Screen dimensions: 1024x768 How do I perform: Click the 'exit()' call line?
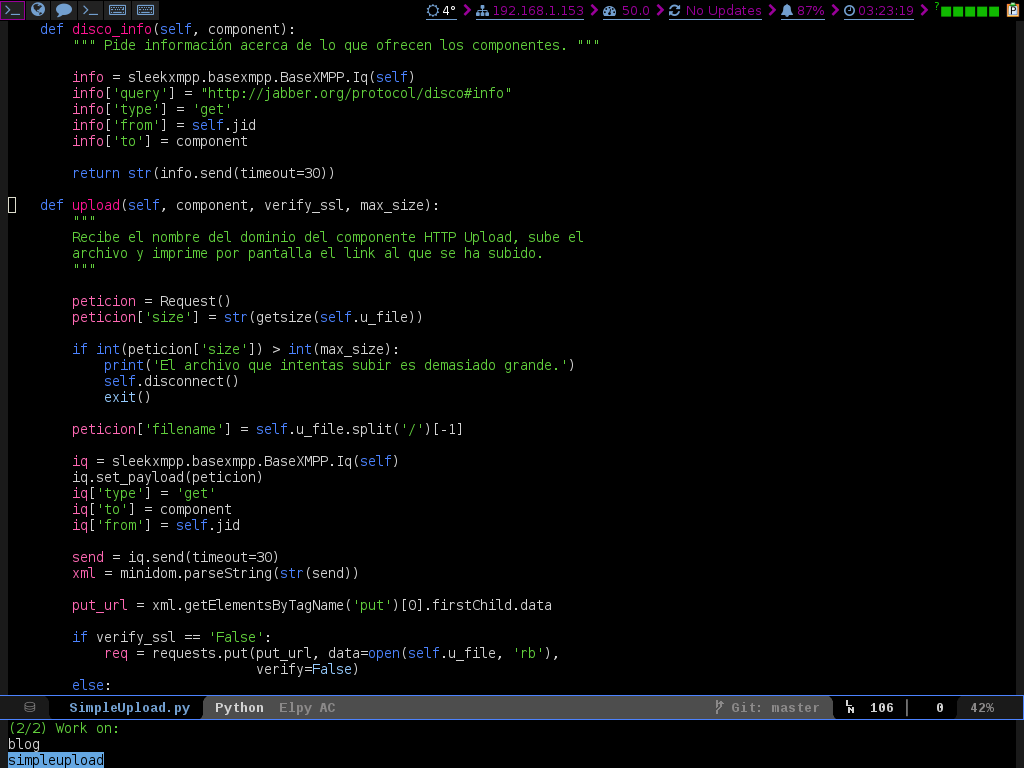[127, 397]
